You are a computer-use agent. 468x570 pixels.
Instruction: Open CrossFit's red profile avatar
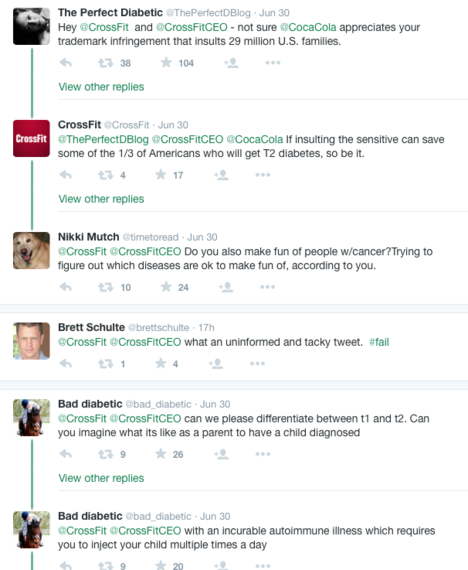click(x=31, y=139)
